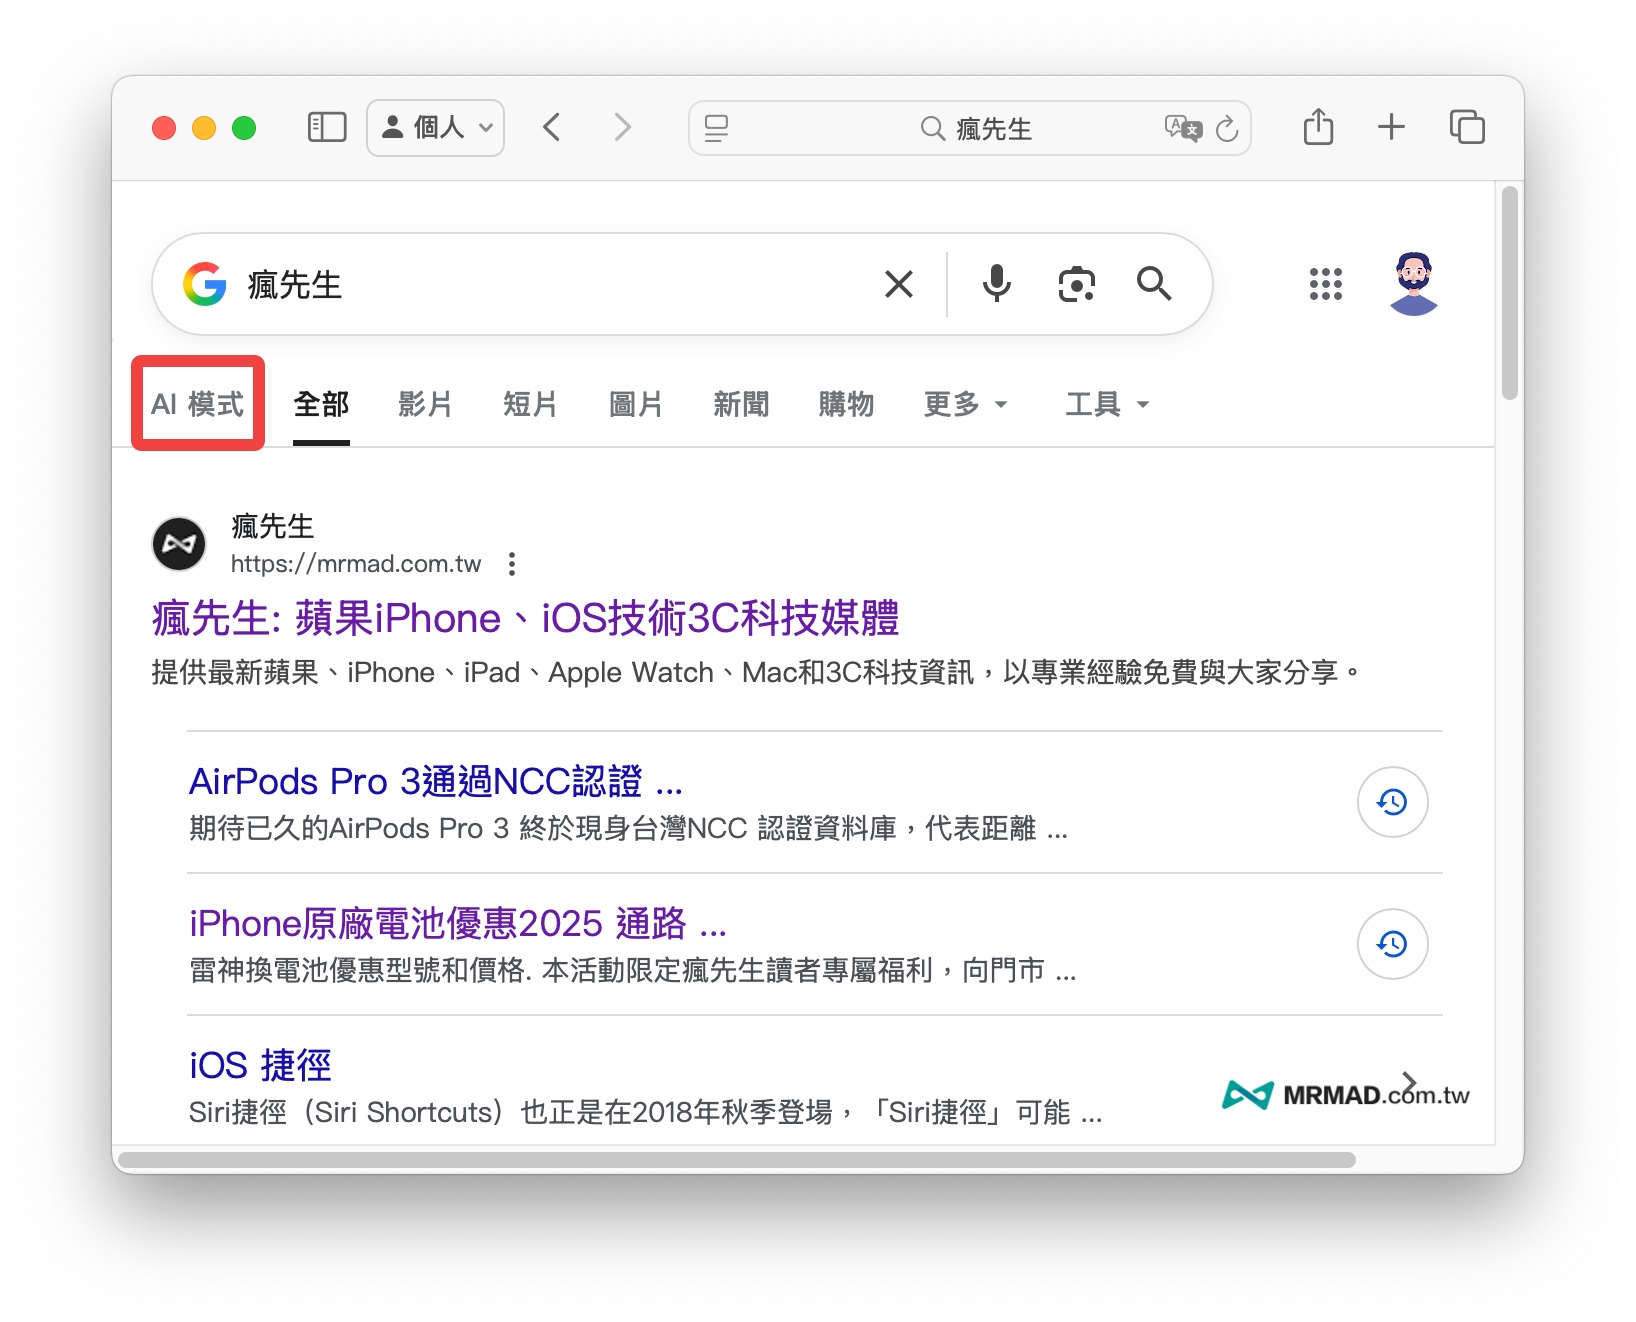Toggle the Safari sidebar

click(x=326, y=127)
